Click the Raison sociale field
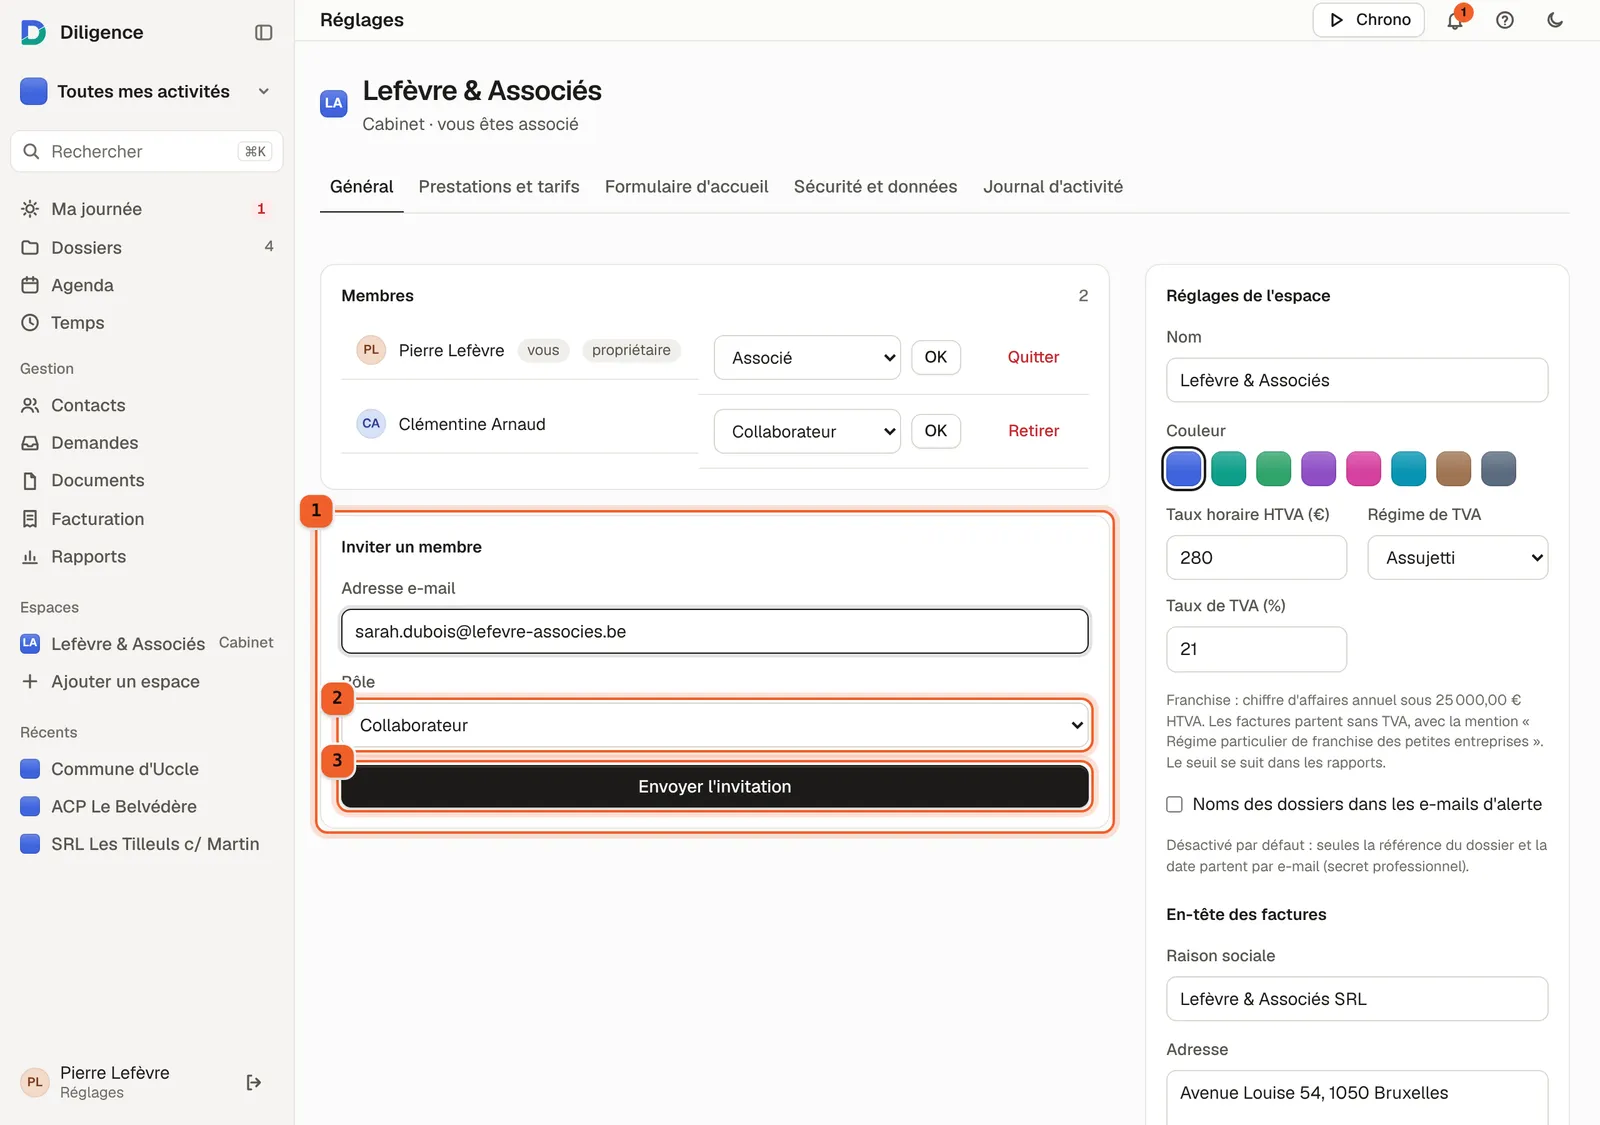 pyautogui.click(x=1357, y=999)
